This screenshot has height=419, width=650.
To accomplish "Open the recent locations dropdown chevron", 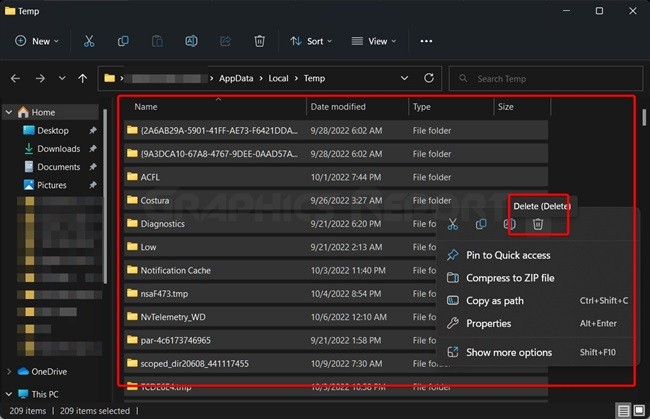I will click(62, 78).
